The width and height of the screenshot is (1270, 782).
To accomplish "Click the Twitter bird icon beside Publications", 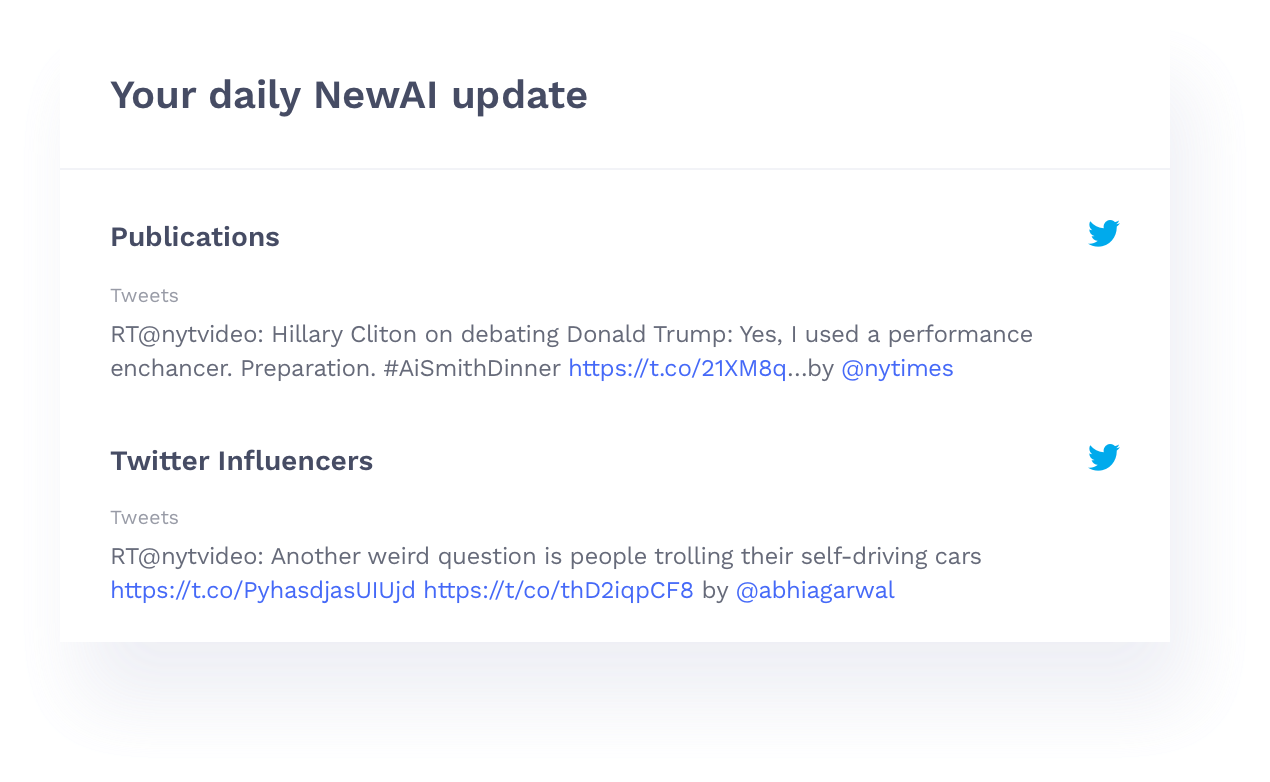I will 1104,234.
